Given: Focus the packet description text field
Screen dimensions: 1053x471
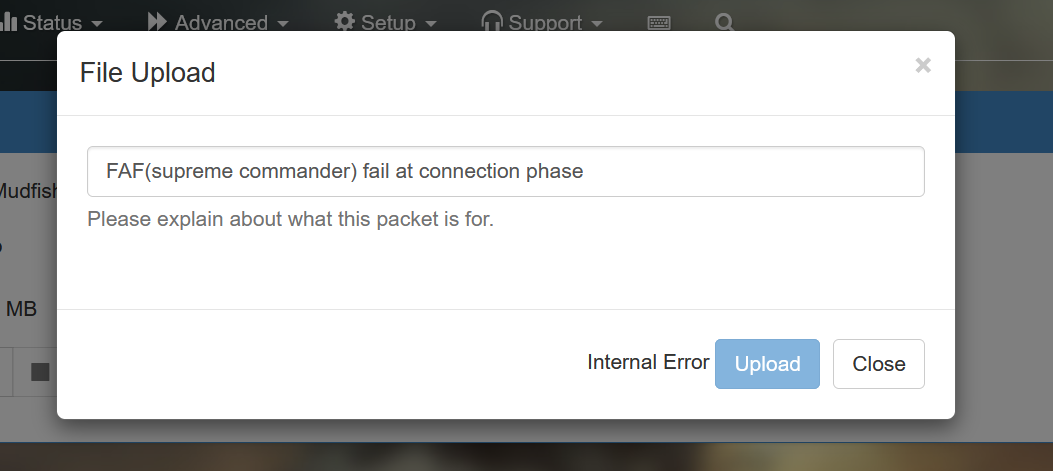Looking at the screenshot, I should coord(505,172).
